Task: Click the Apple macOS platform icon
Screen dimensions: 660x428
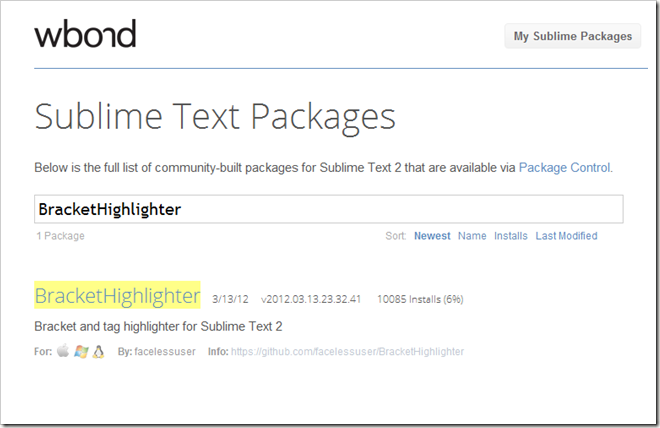Action: click(x=63, y=352)
